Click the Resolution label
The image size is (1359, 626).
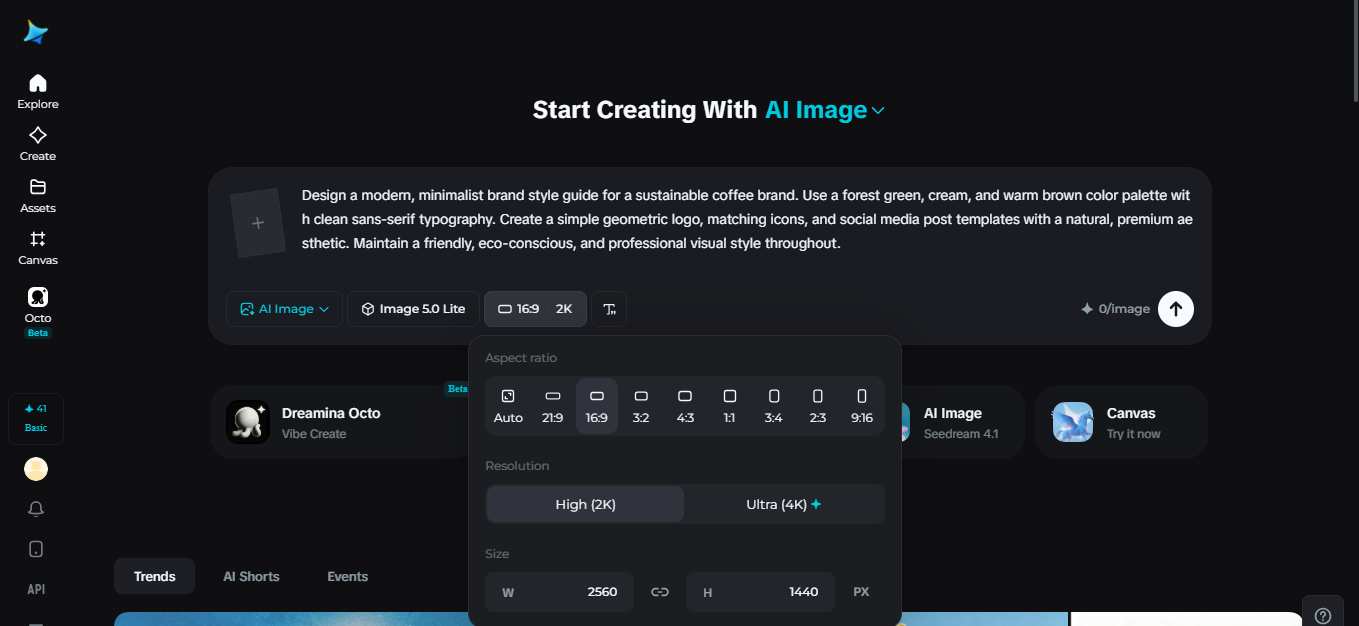517,466
